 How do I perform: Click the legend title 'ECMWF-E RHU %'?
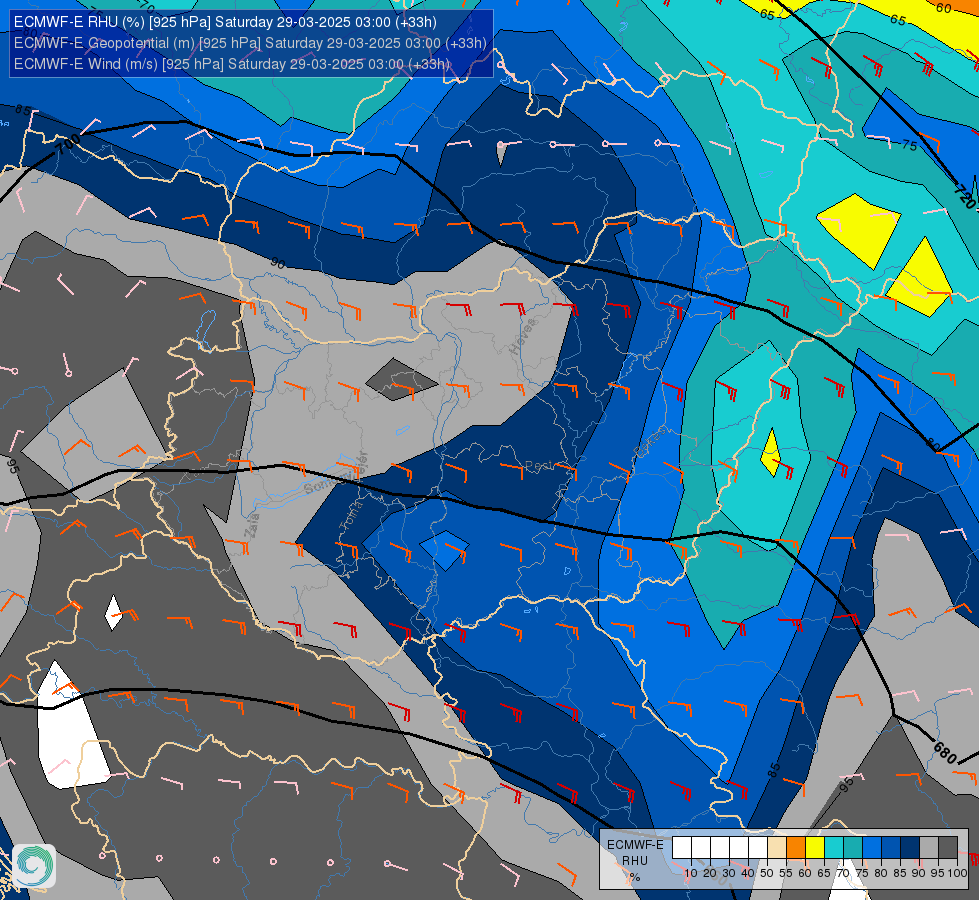tap(635, 861)
